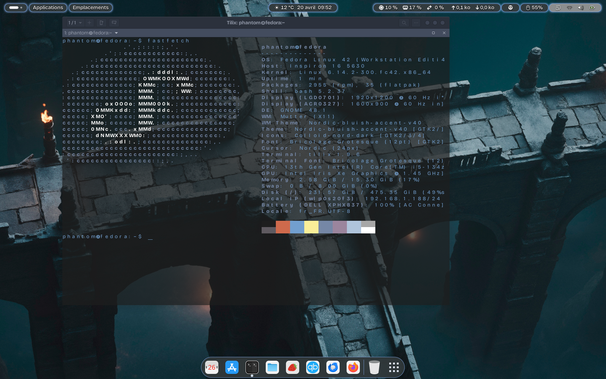Close the terminal pane with the x icon
This screenshot has height=379, width=606.
tap(444, 33)
